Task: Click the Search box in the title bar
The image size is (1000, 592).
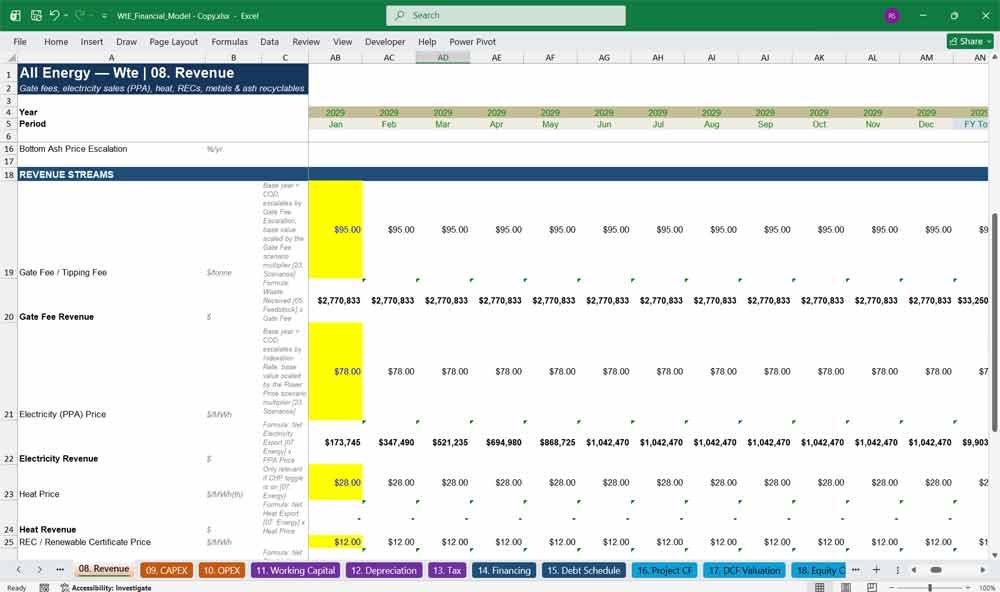Action: (506, 15)
